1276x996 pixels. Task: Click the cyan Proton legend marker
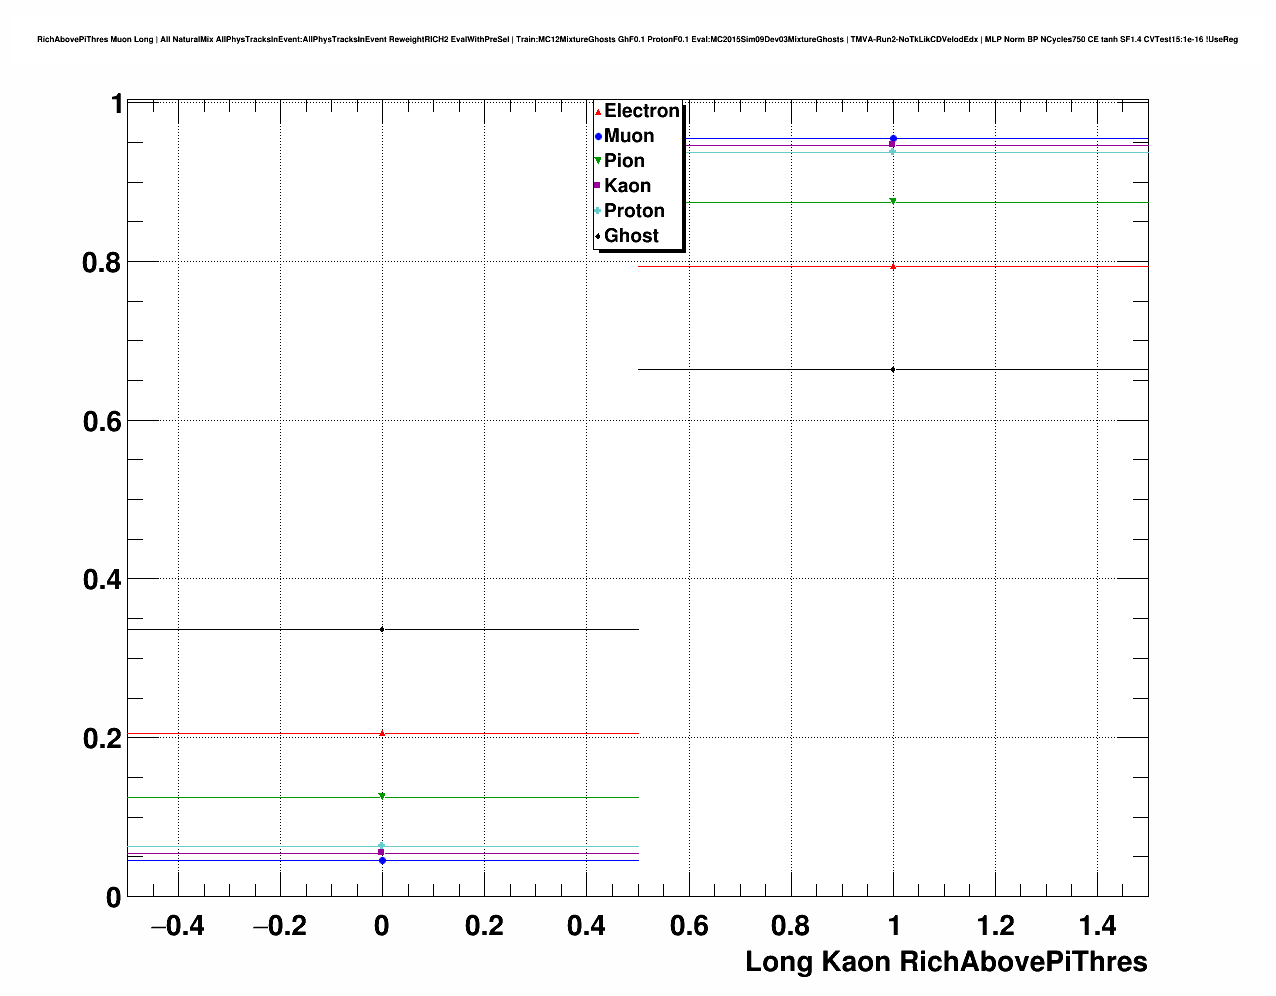[x=598, y=211]
